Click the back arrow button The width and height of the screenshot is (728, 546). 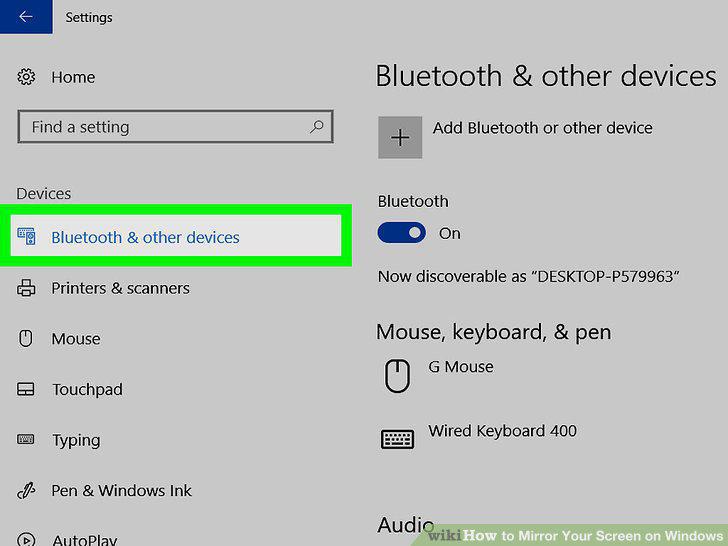coord(26,17)
